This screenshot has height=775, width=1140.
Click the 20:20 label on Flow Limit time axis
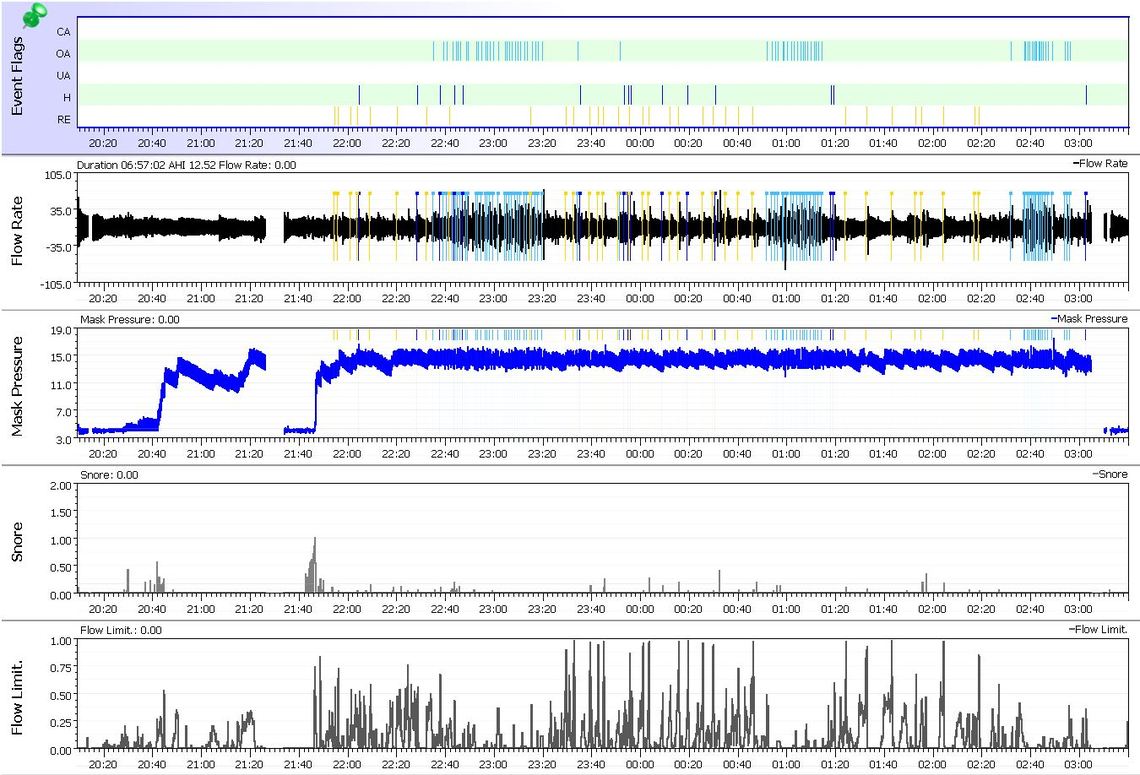pos(103,765)
